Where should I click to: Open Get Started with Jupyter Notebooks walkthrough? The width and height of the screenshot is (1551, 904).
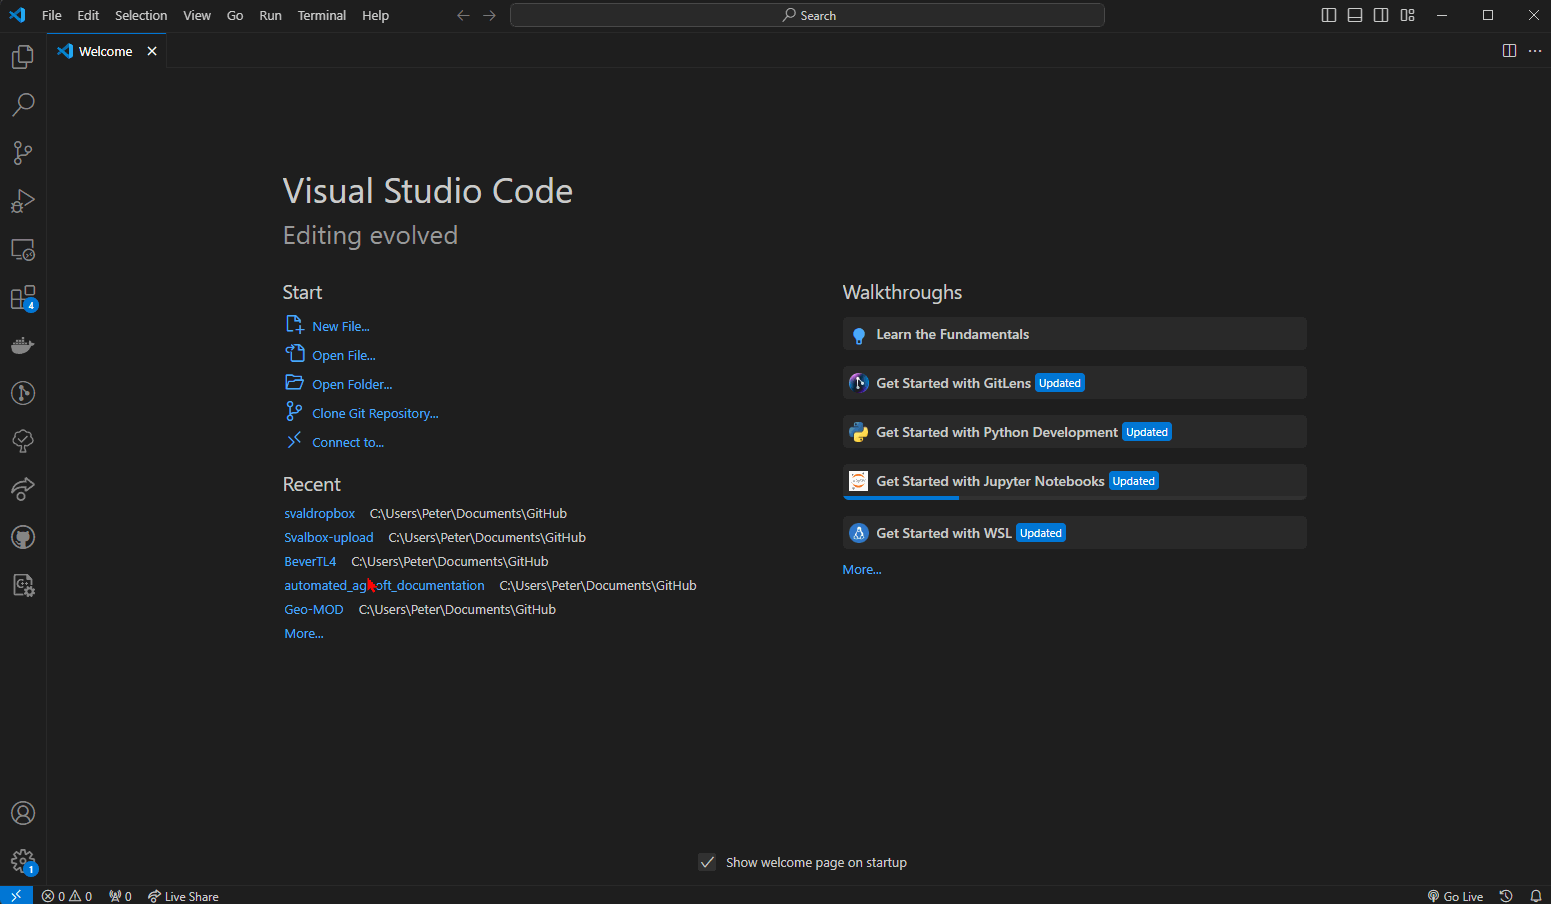coord(1075,481)
